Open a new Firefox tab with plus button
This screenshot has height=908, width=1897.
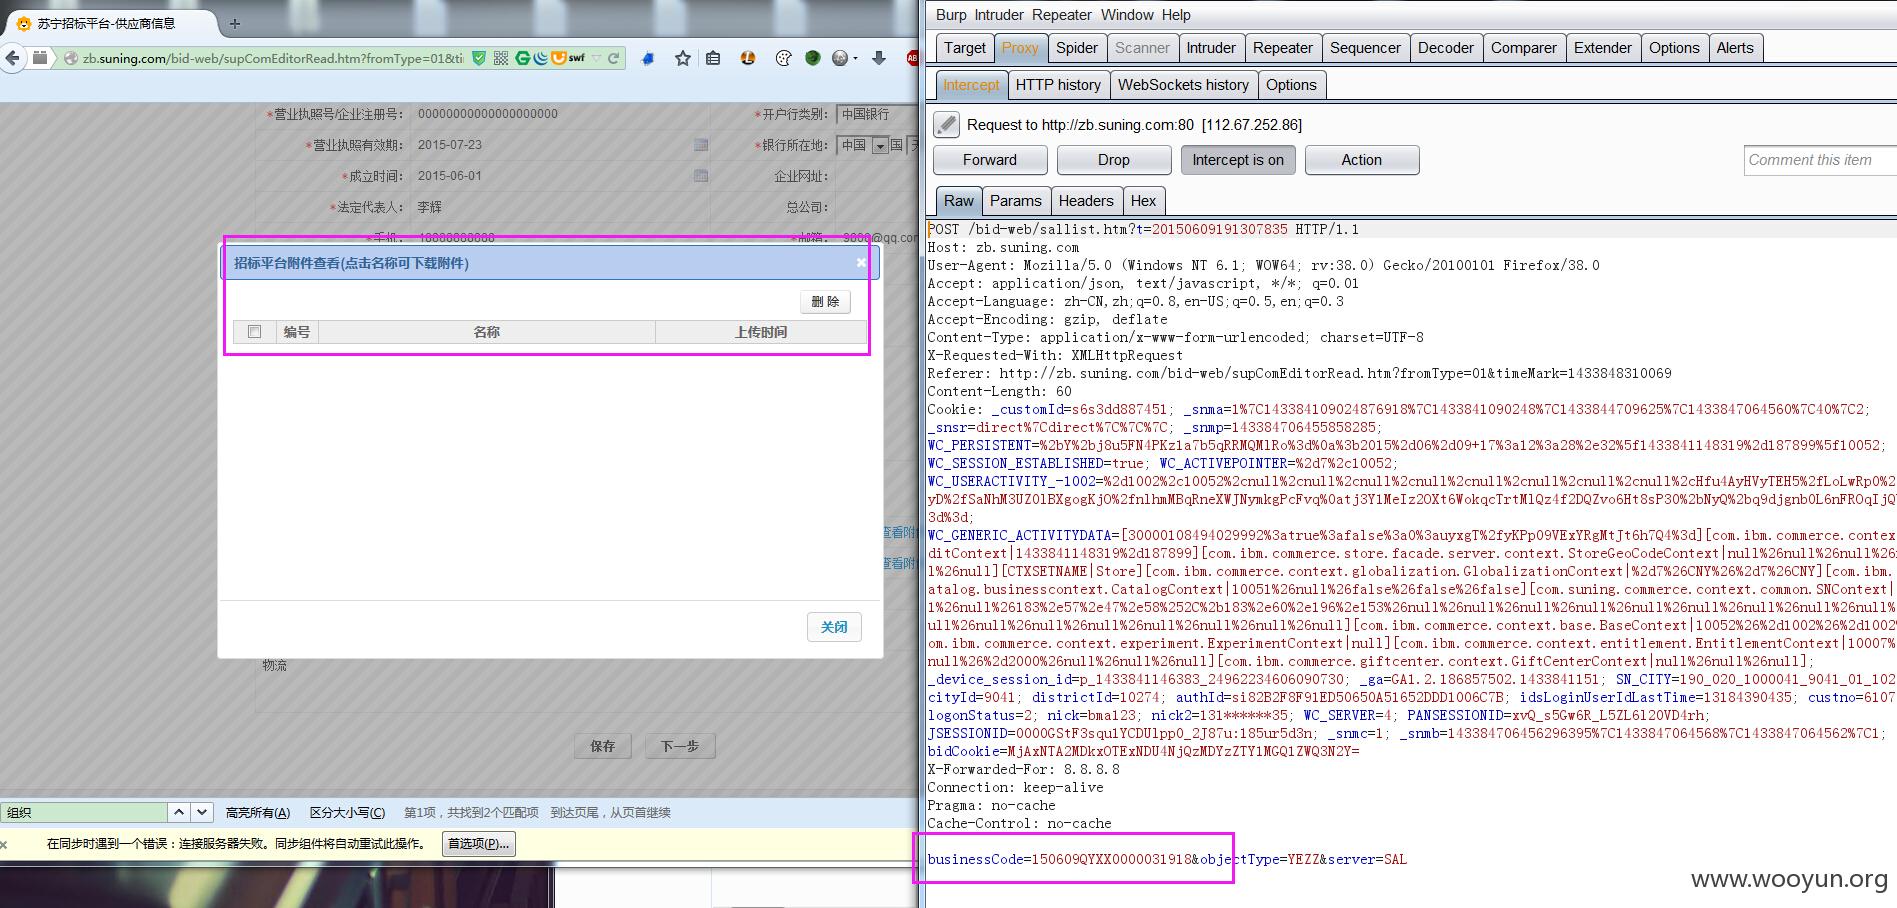pyautogui.click(x=235, y=23)
